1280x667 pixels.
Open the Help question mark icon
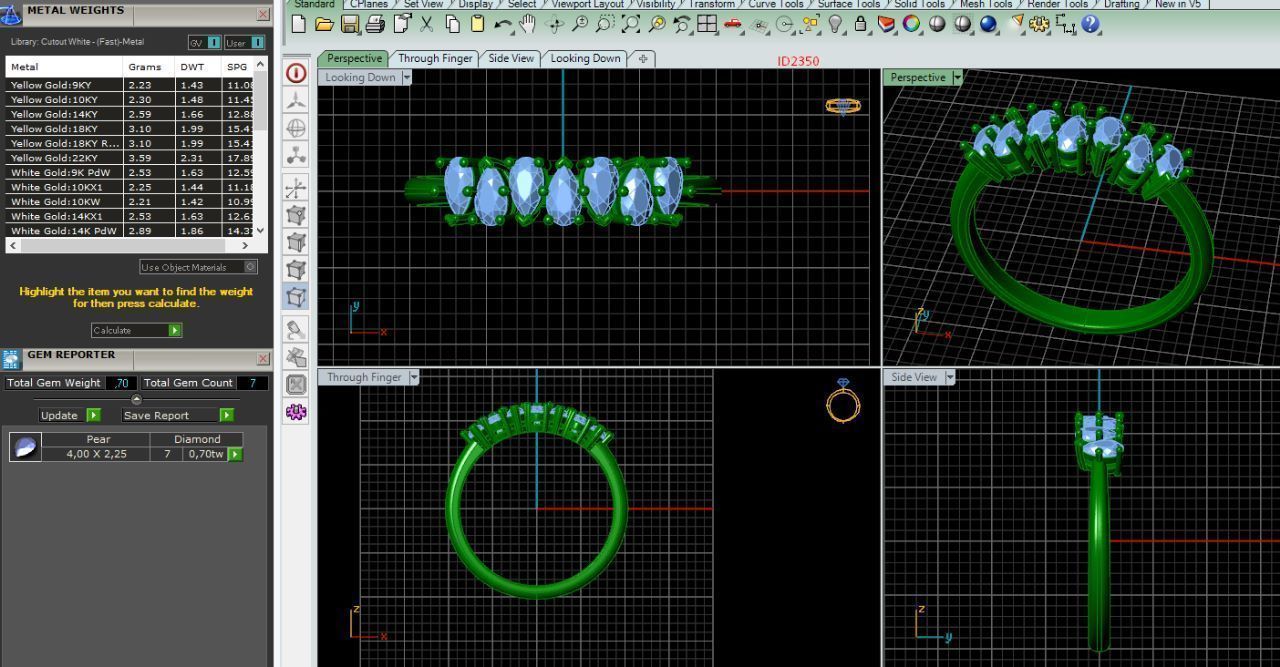click(x=1091, y=24)
